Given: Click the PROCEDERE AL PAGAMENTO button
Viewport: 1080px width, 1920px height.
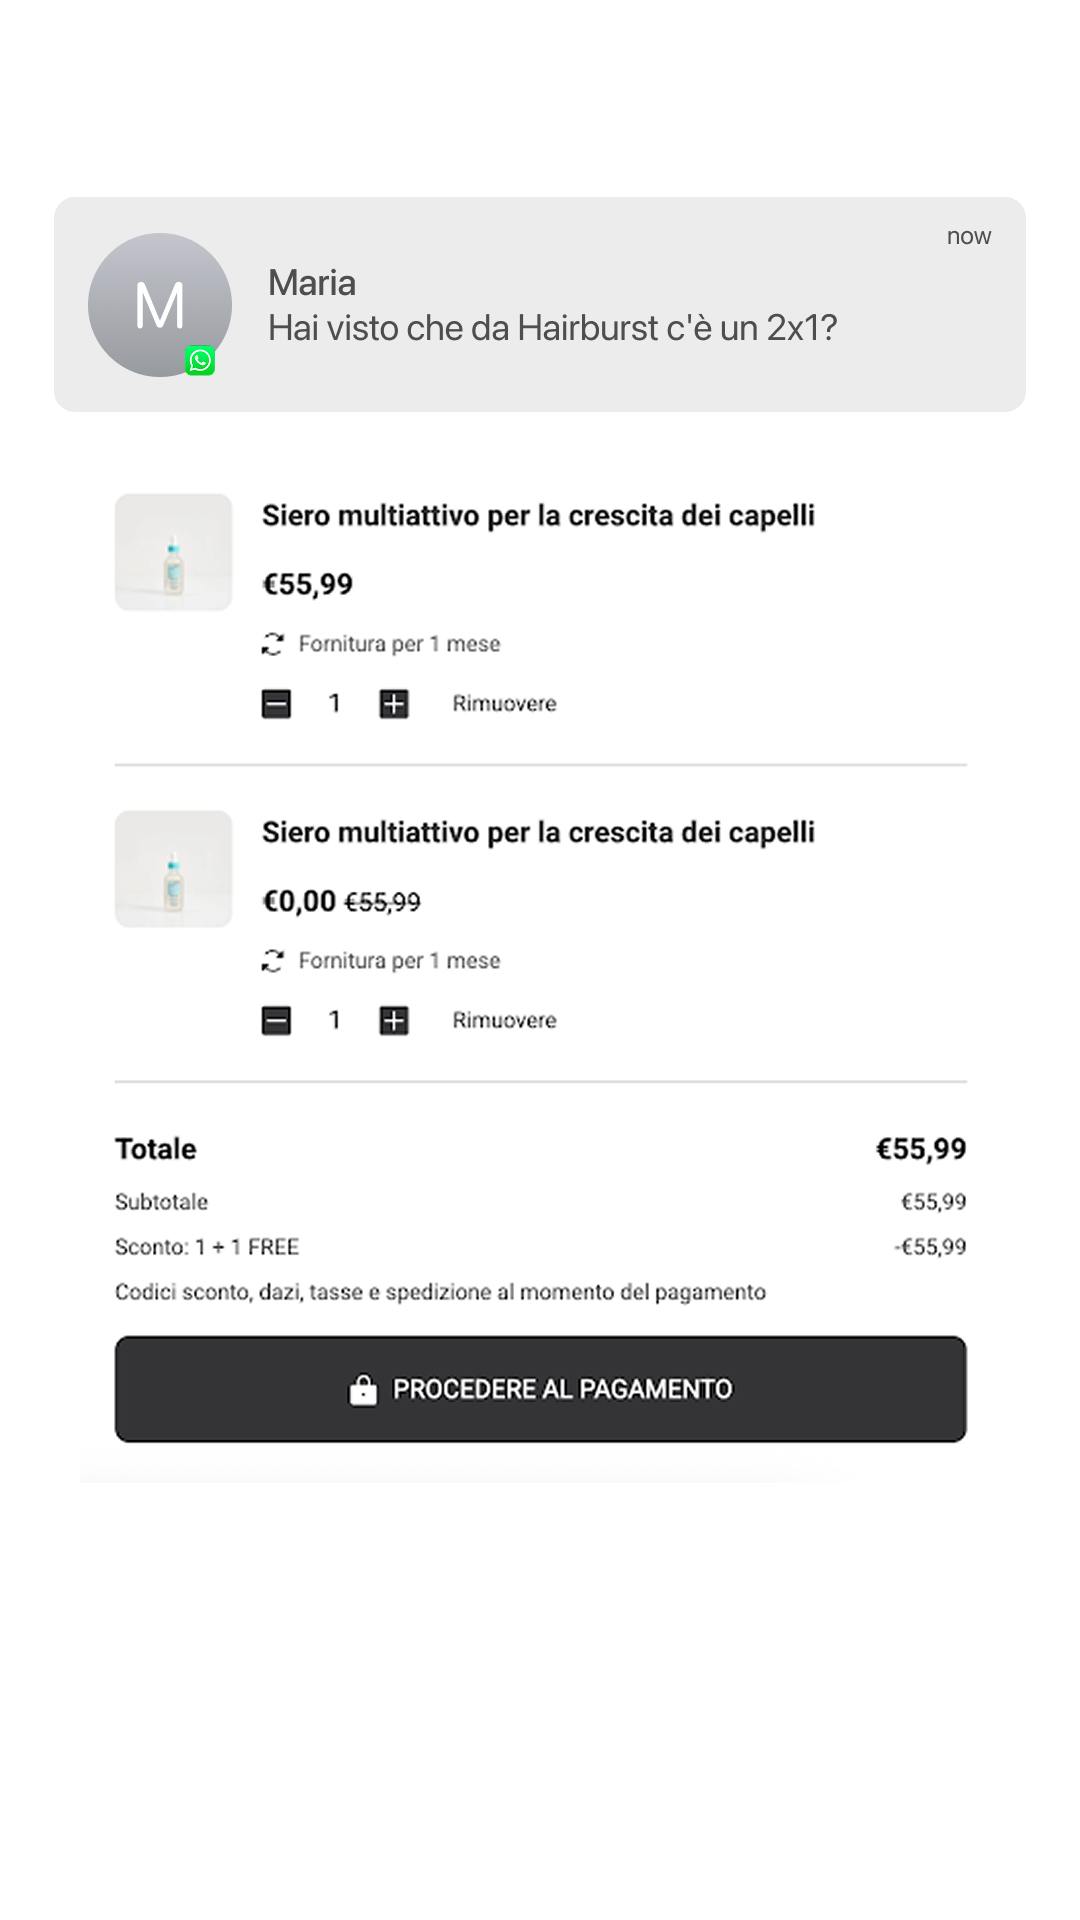Looking at the screenshot, I should (x=540, y=1389).
